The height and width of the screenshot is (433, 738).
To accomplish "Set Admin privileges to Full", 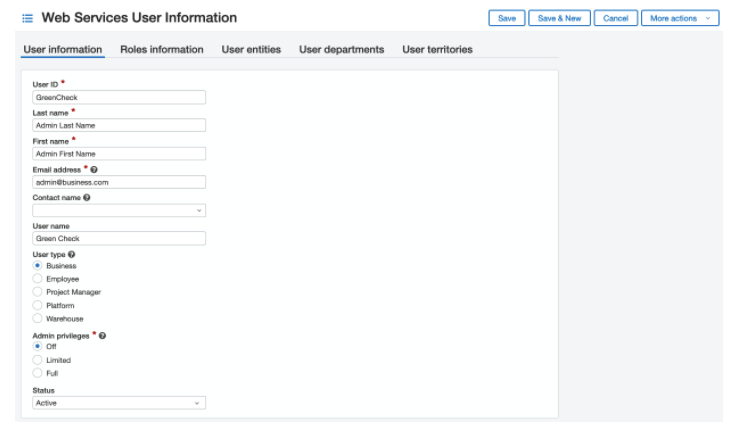I will [x=38, y=373].
